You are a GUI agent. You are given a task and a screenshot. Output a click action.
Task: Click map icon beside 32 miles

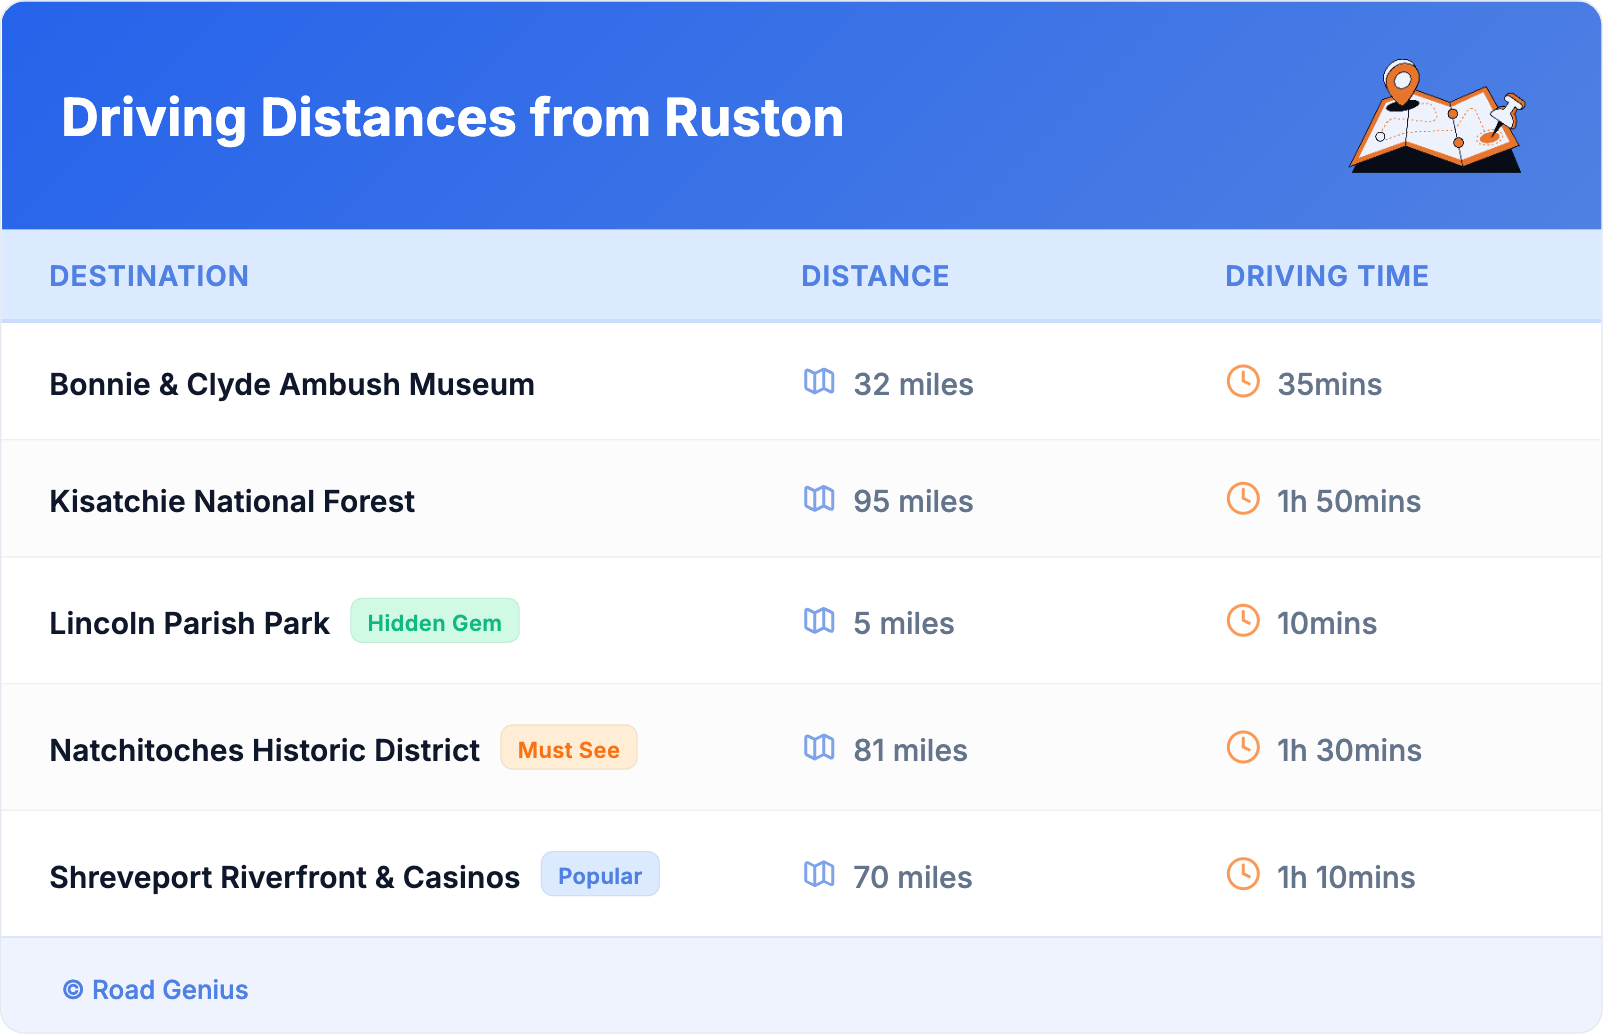819,382
